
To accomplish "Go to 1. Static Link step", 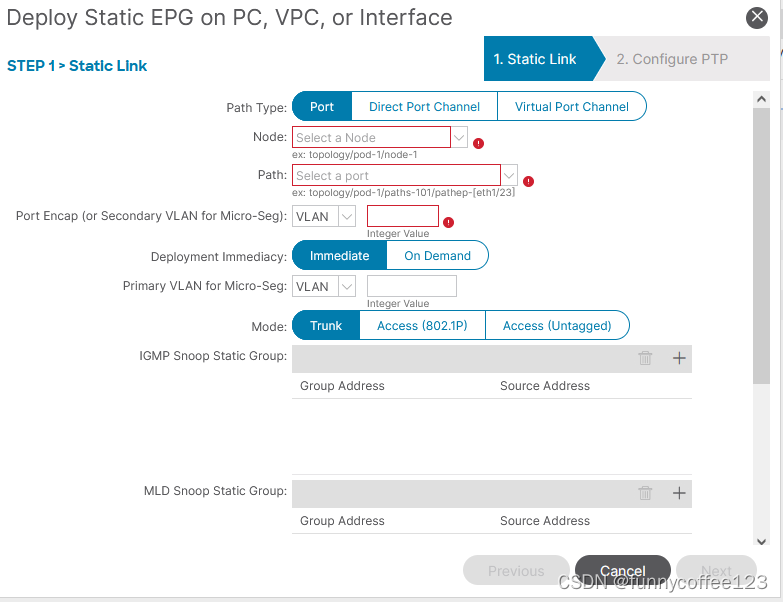I will pyautogui.click(x=539, y=59).
